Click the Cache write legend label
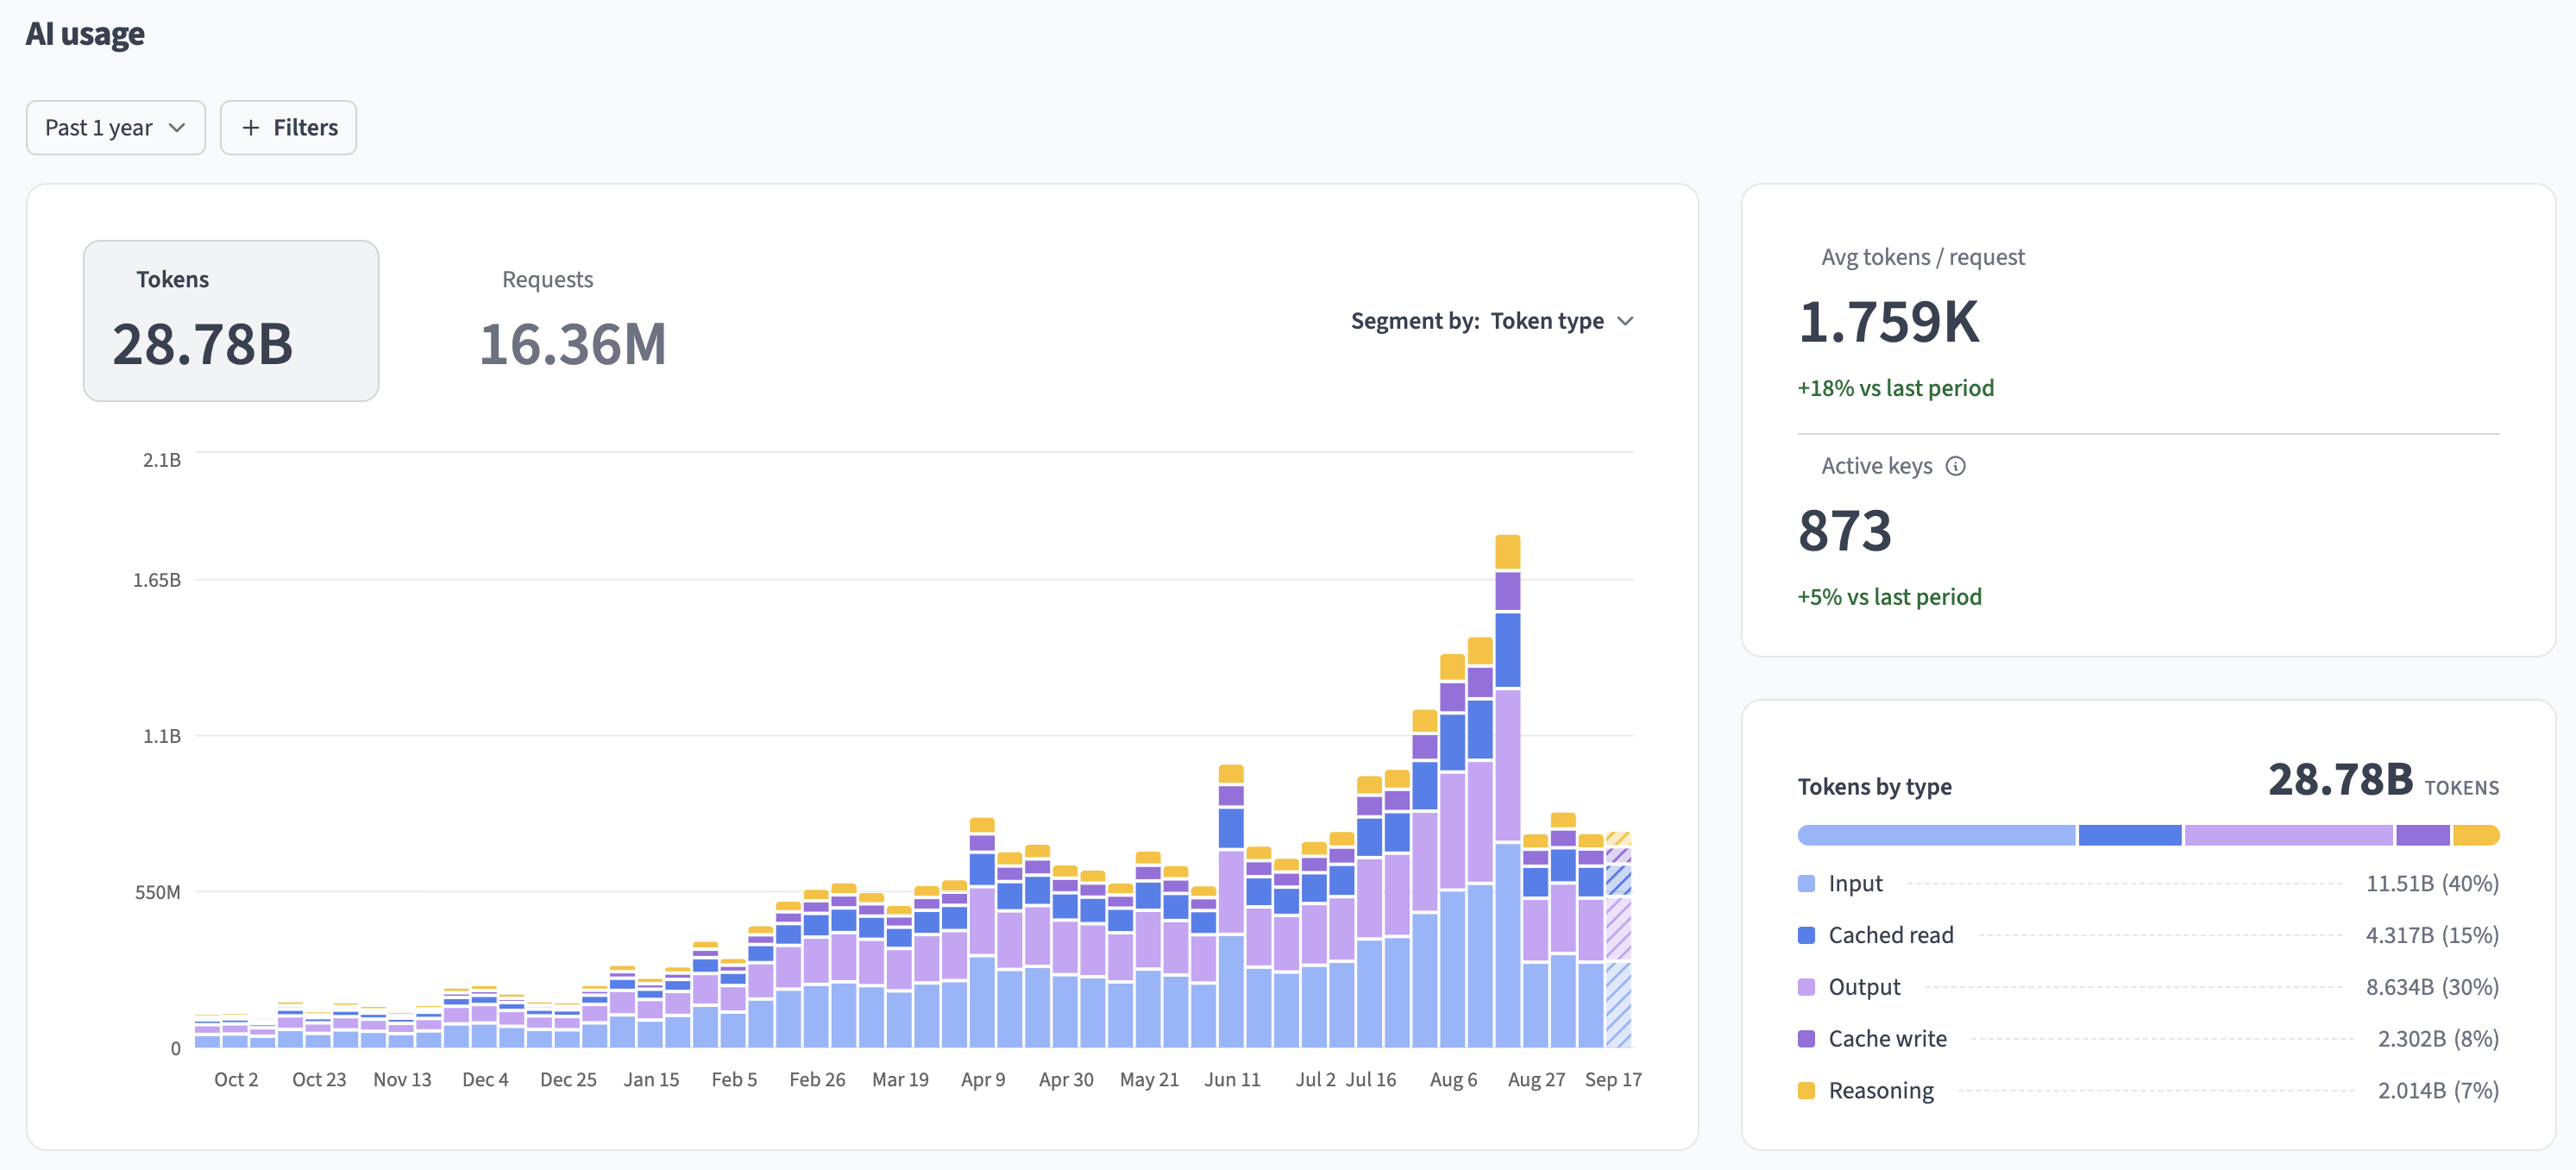Screen dimensions: 2576x1170 click(1887, 1039)
